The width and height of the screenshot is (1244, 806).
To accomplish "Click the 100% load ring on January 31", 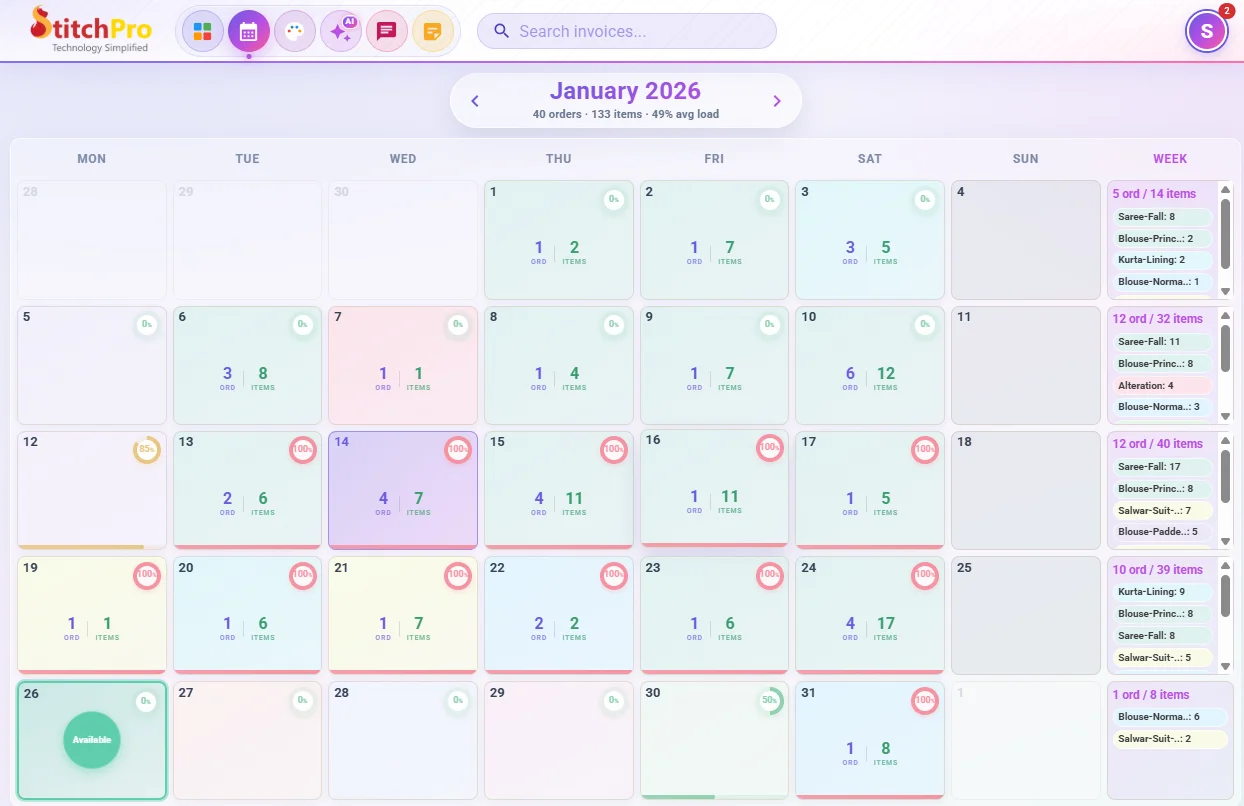I will pyautogui.click(x=925, y=701).
